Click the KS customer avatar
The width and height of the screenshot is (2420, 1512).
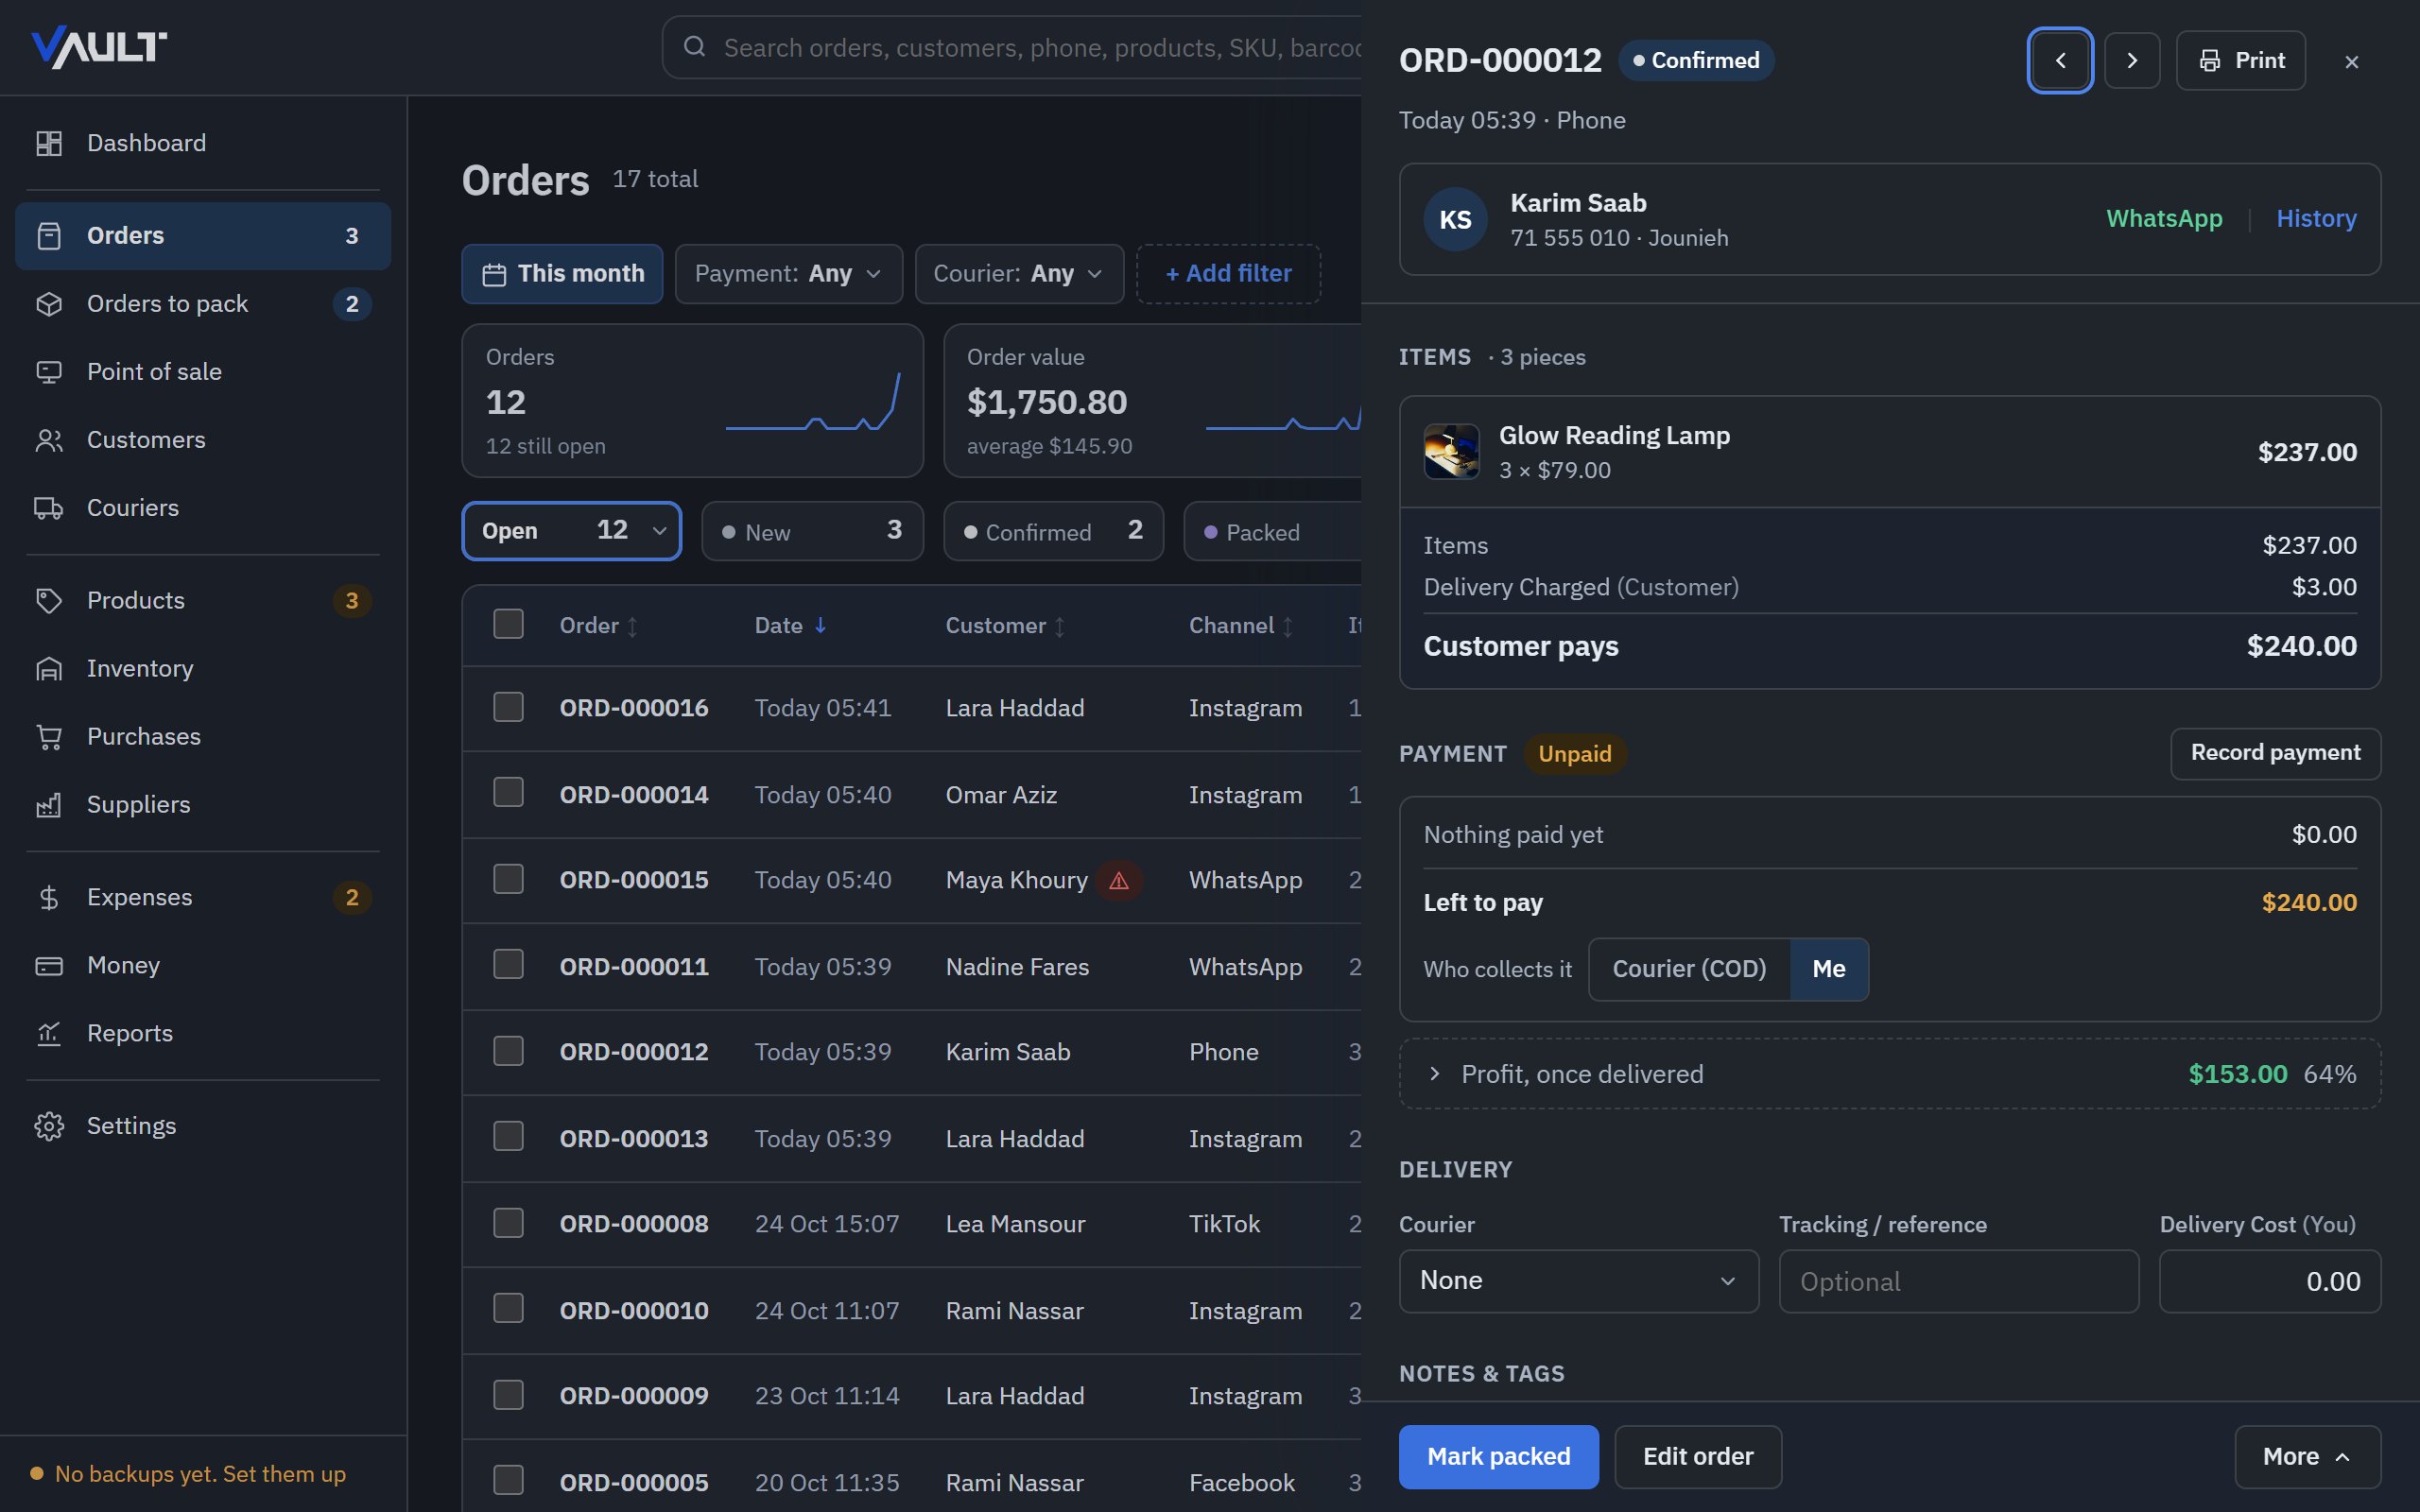pyautogui.click(x=1455, y=219)
